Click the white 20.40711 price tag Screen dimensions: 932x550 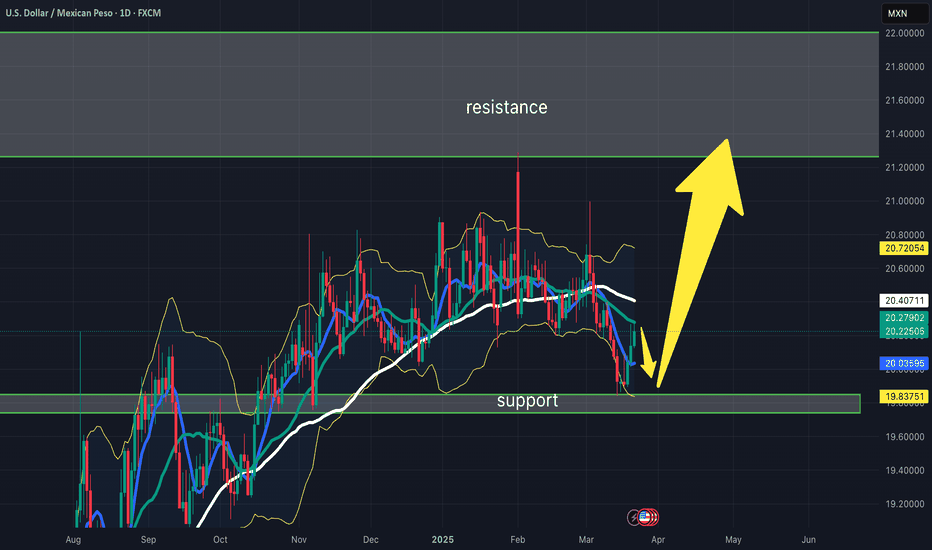pyautogui.click(x=904, y=301)
